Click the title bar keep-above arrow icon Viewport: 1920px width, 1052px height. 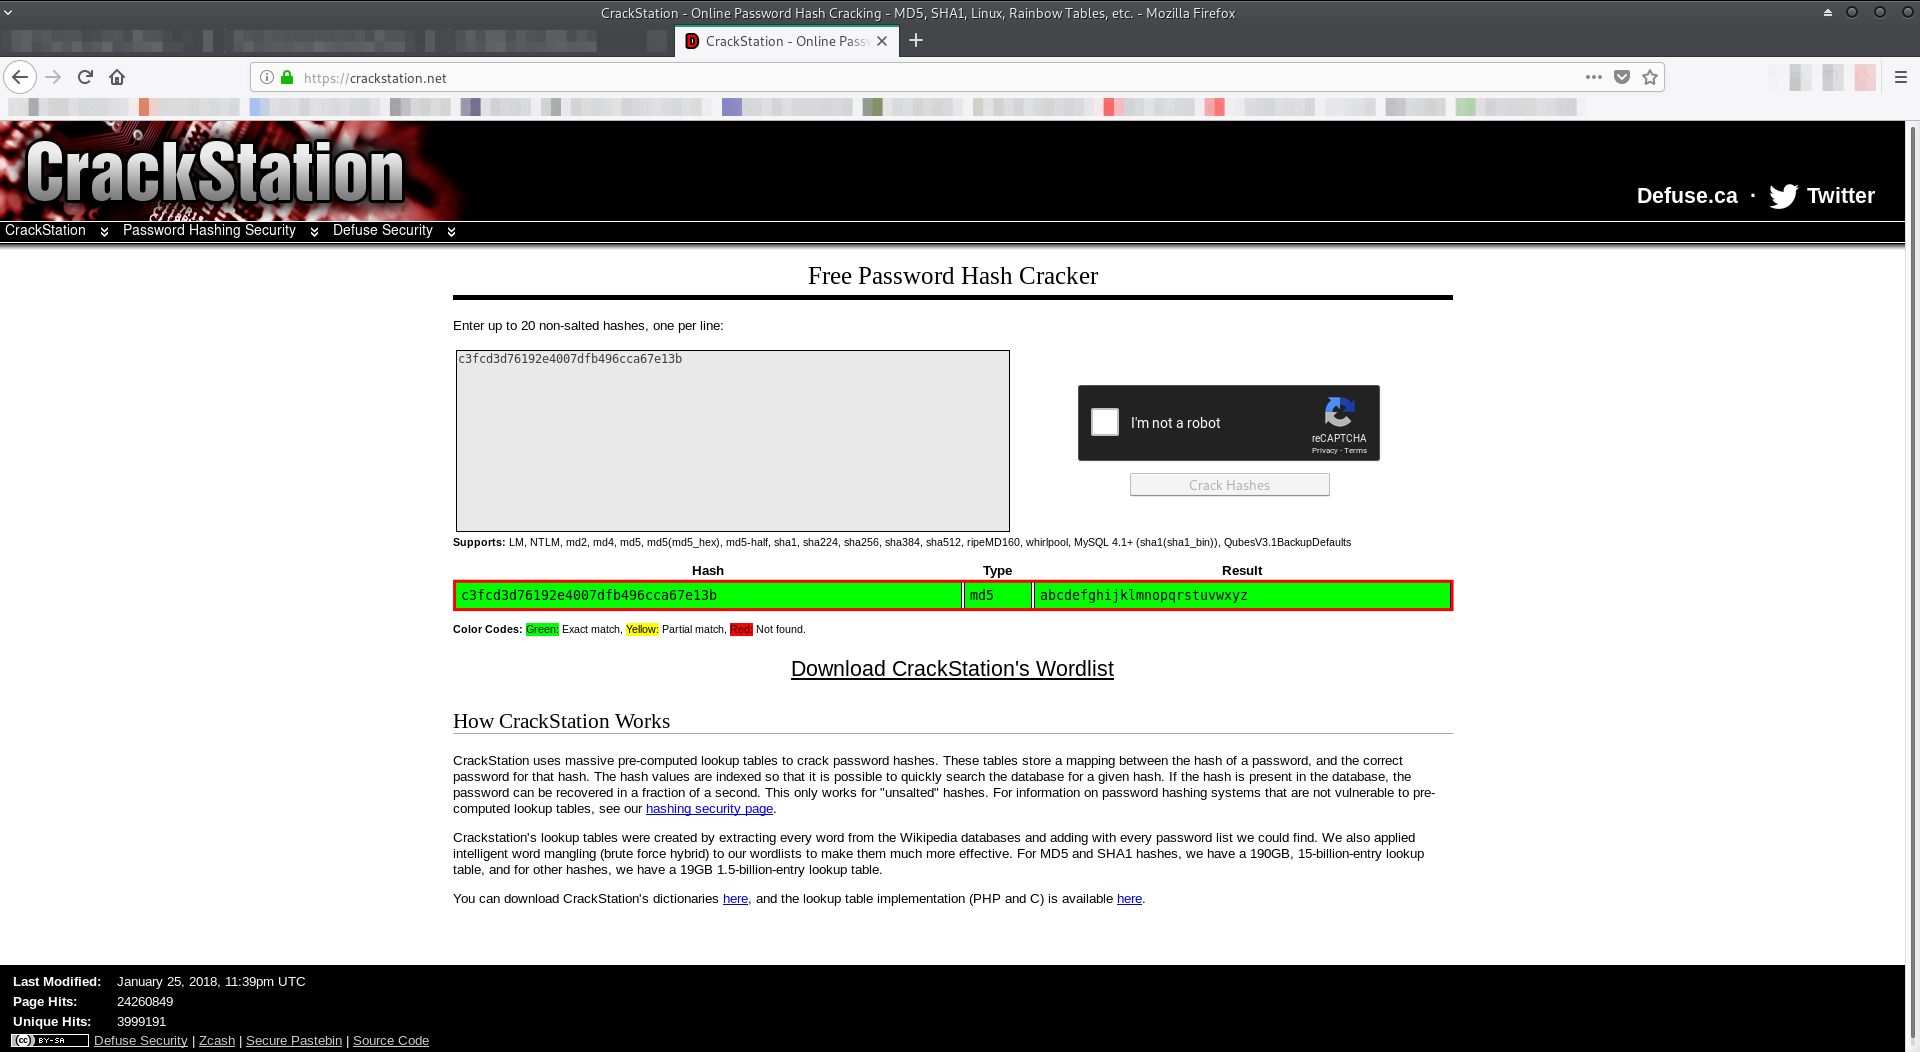(1828, 13)
